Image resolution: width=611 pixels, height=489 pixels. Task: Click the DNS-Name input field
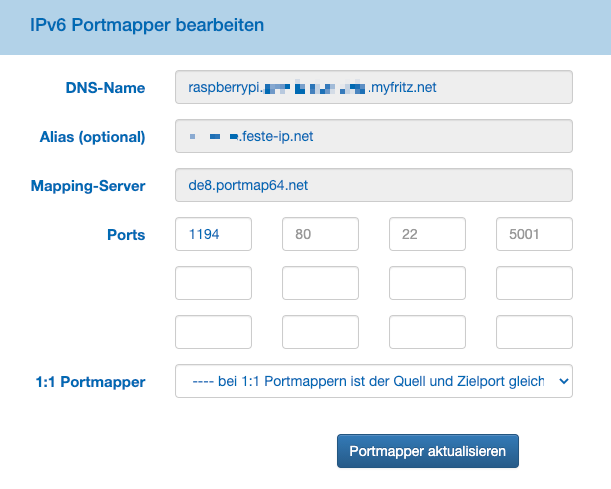[x=373, y=87]
